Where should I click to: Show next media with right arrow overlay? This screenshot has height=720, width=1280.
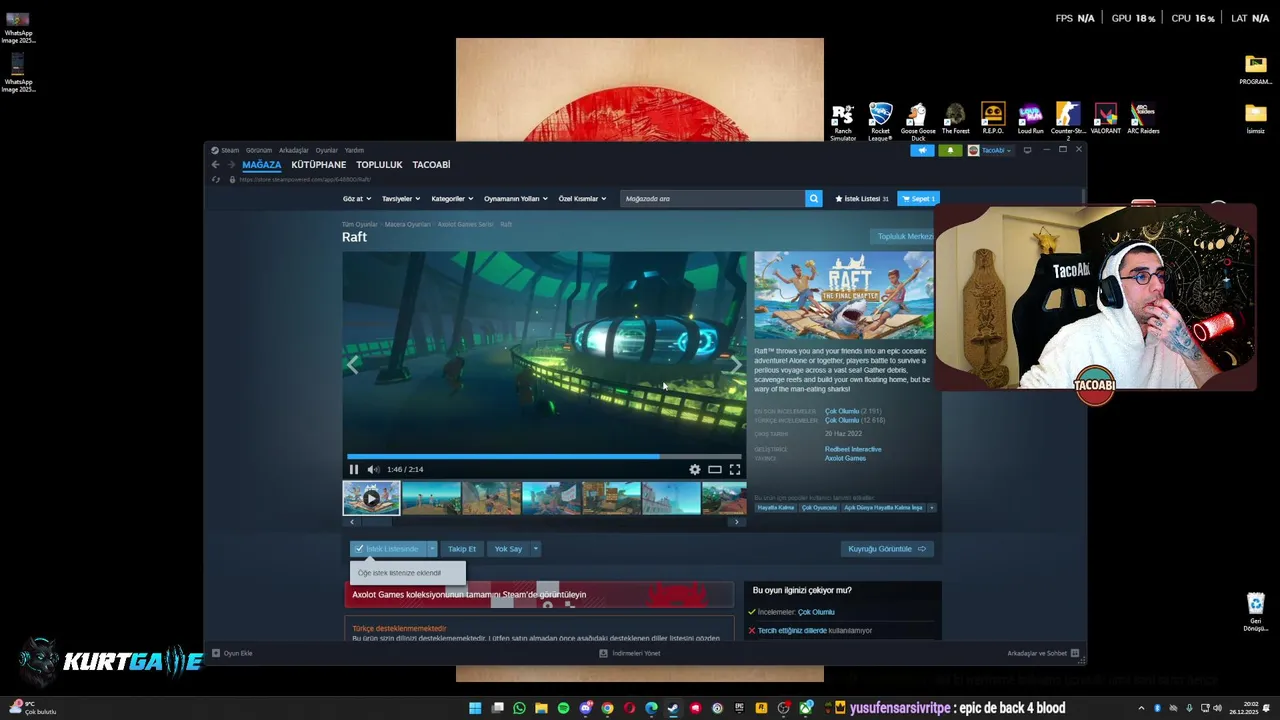[x=737, y=365]
